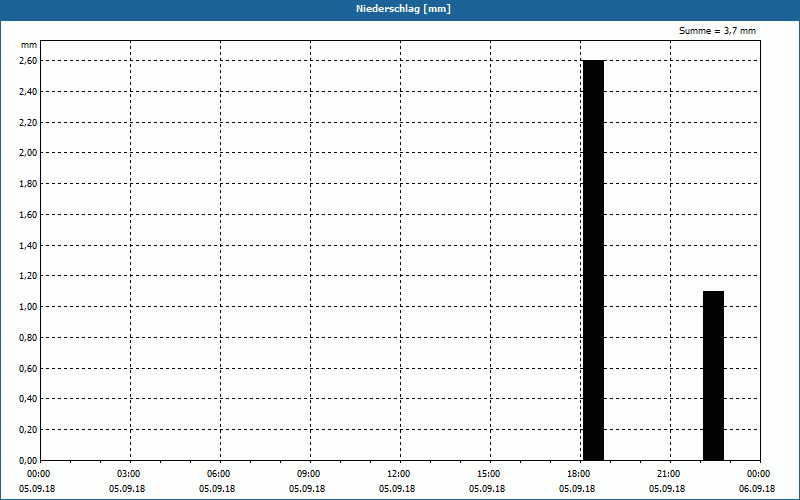Click the 1,00 y-axis label

pos(28,307)
